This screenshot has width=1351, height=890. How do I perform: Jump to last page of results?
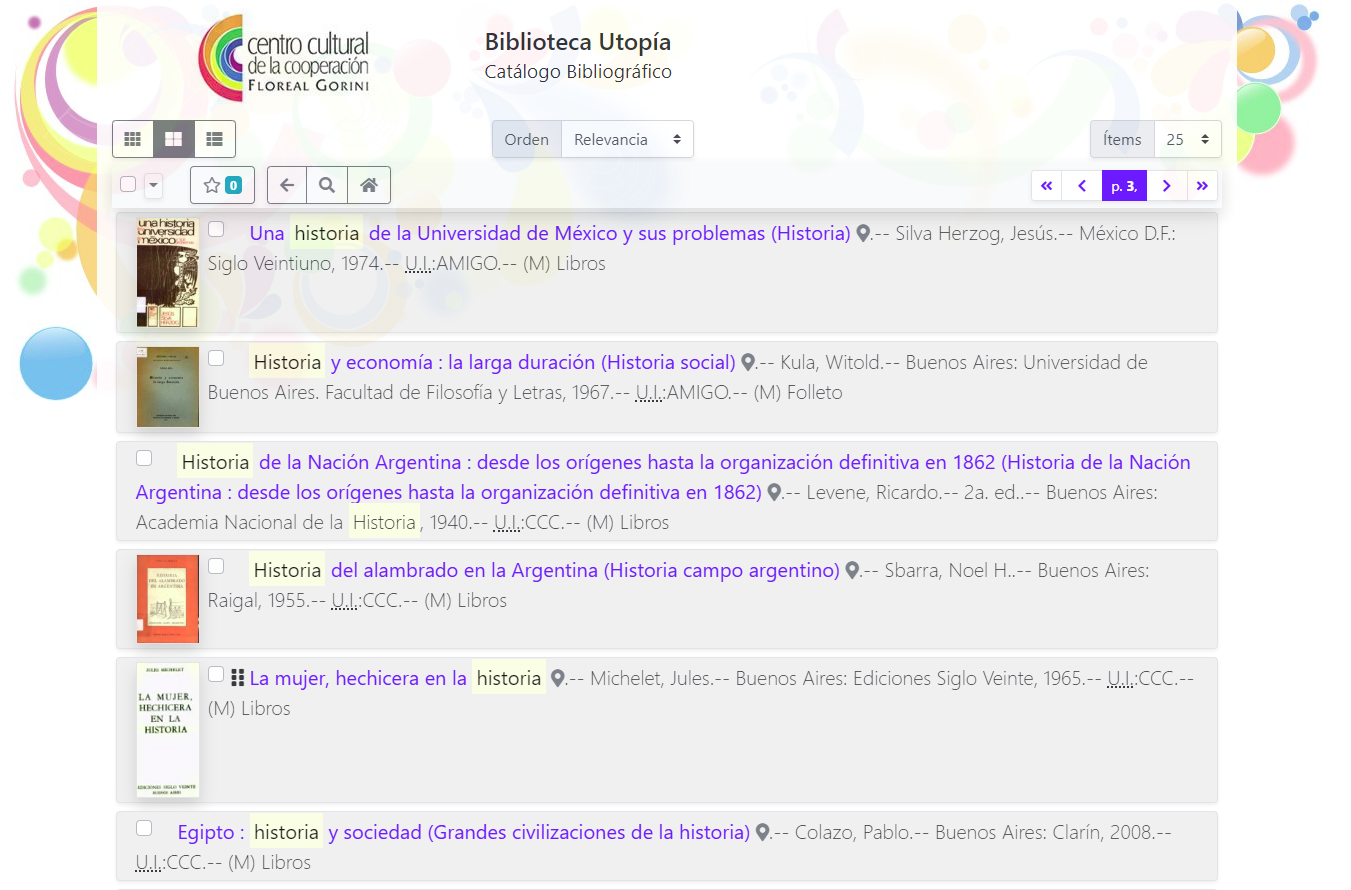tap(1202, 186)
